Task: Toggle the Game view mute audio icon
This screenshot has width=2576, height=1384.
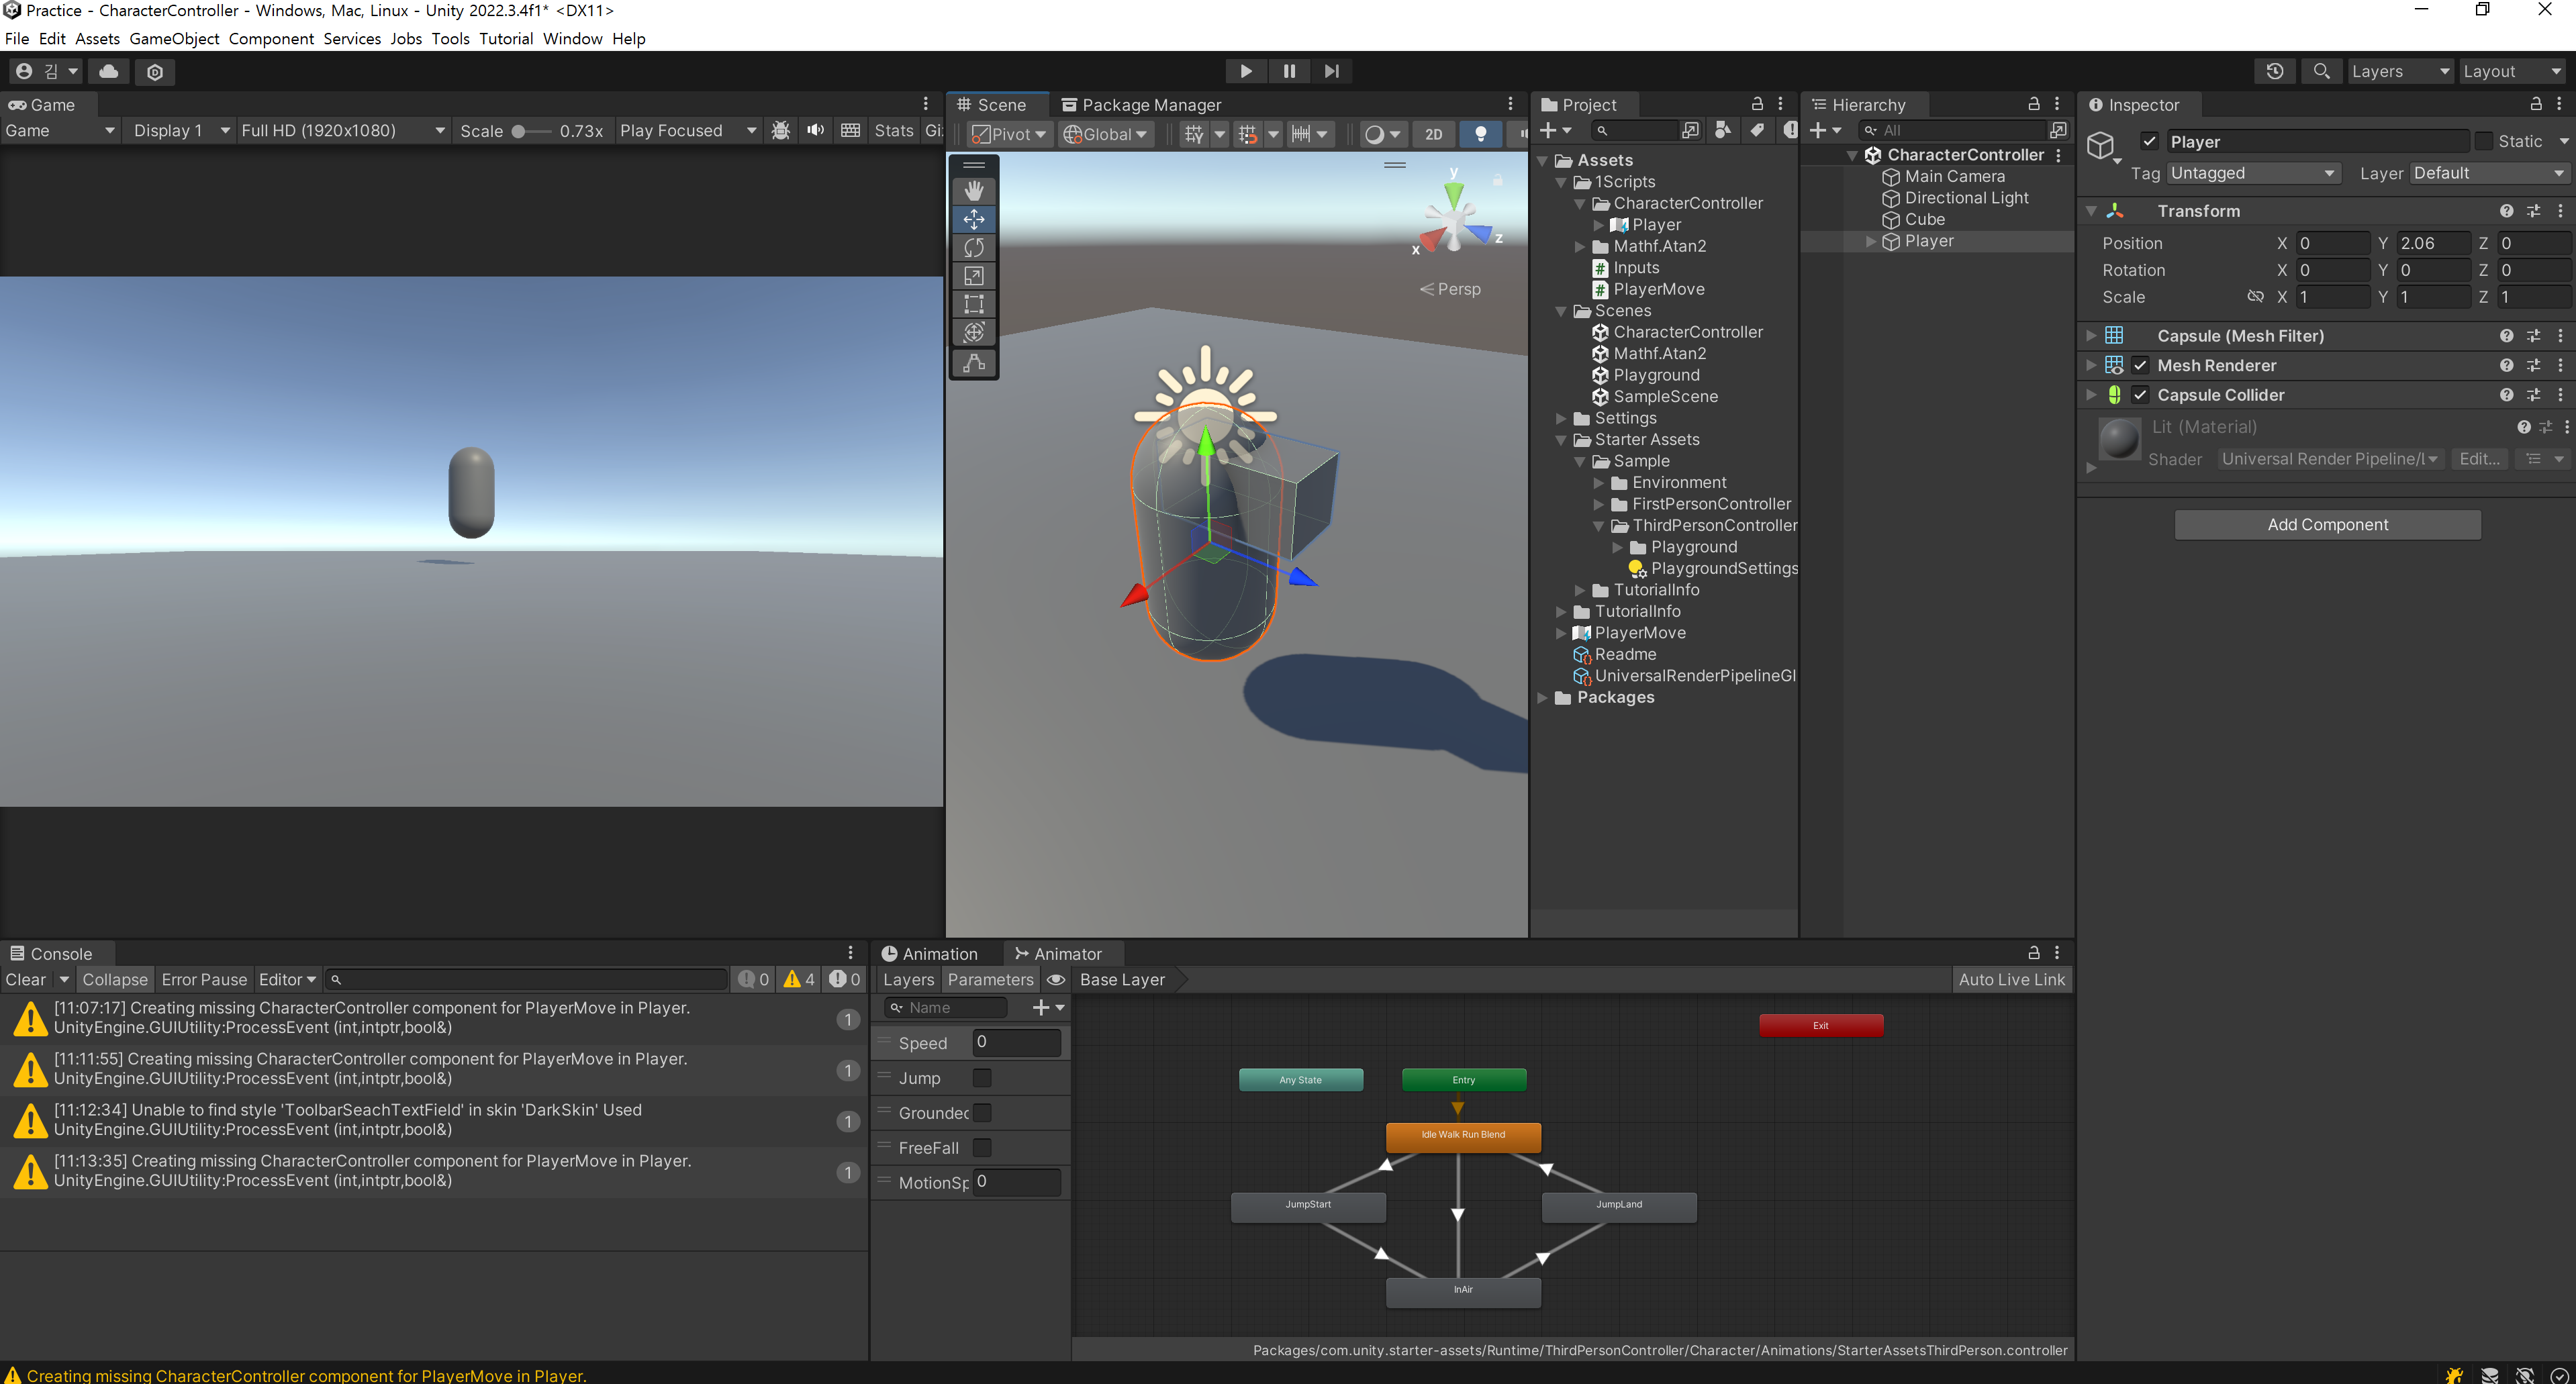Action: [815, 131]
